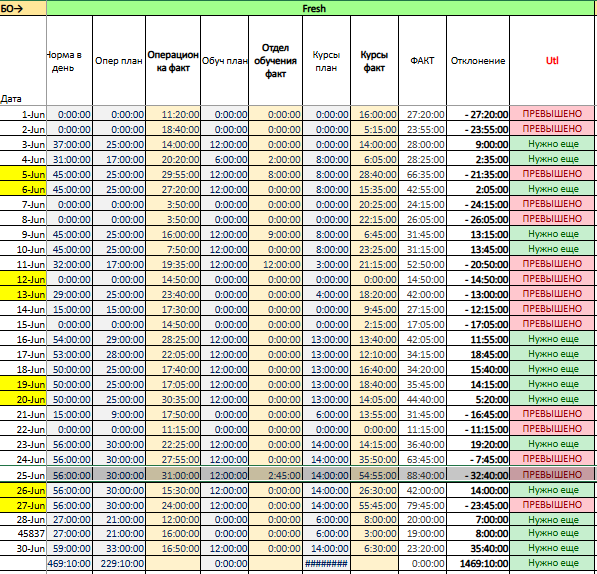Select Нужно еще status in 23-Jun row
This screenshot has height=574, width=597.
coord(552,444)
